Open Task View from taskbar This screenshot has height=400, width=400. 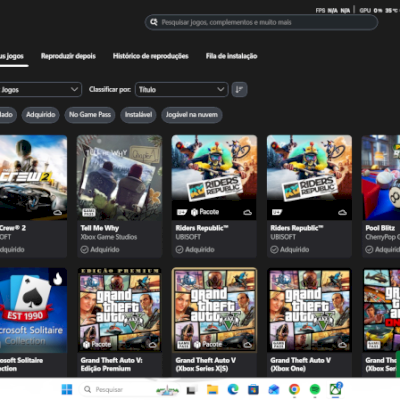(191, 390)
